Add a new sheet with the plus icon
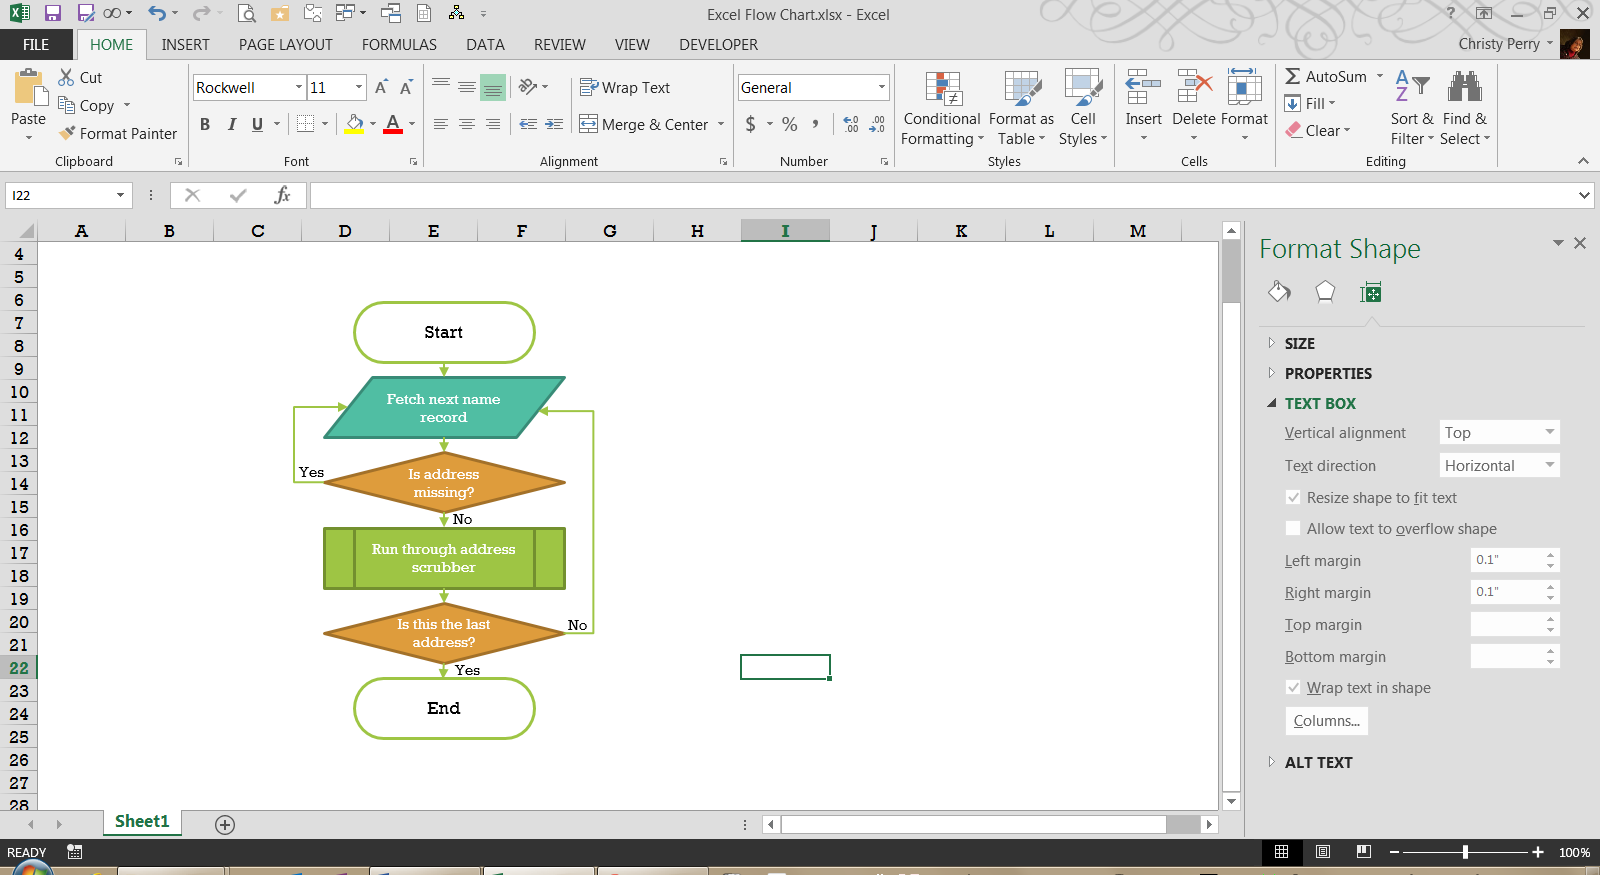Screen dimensions: 1600x875 point(225,824)
